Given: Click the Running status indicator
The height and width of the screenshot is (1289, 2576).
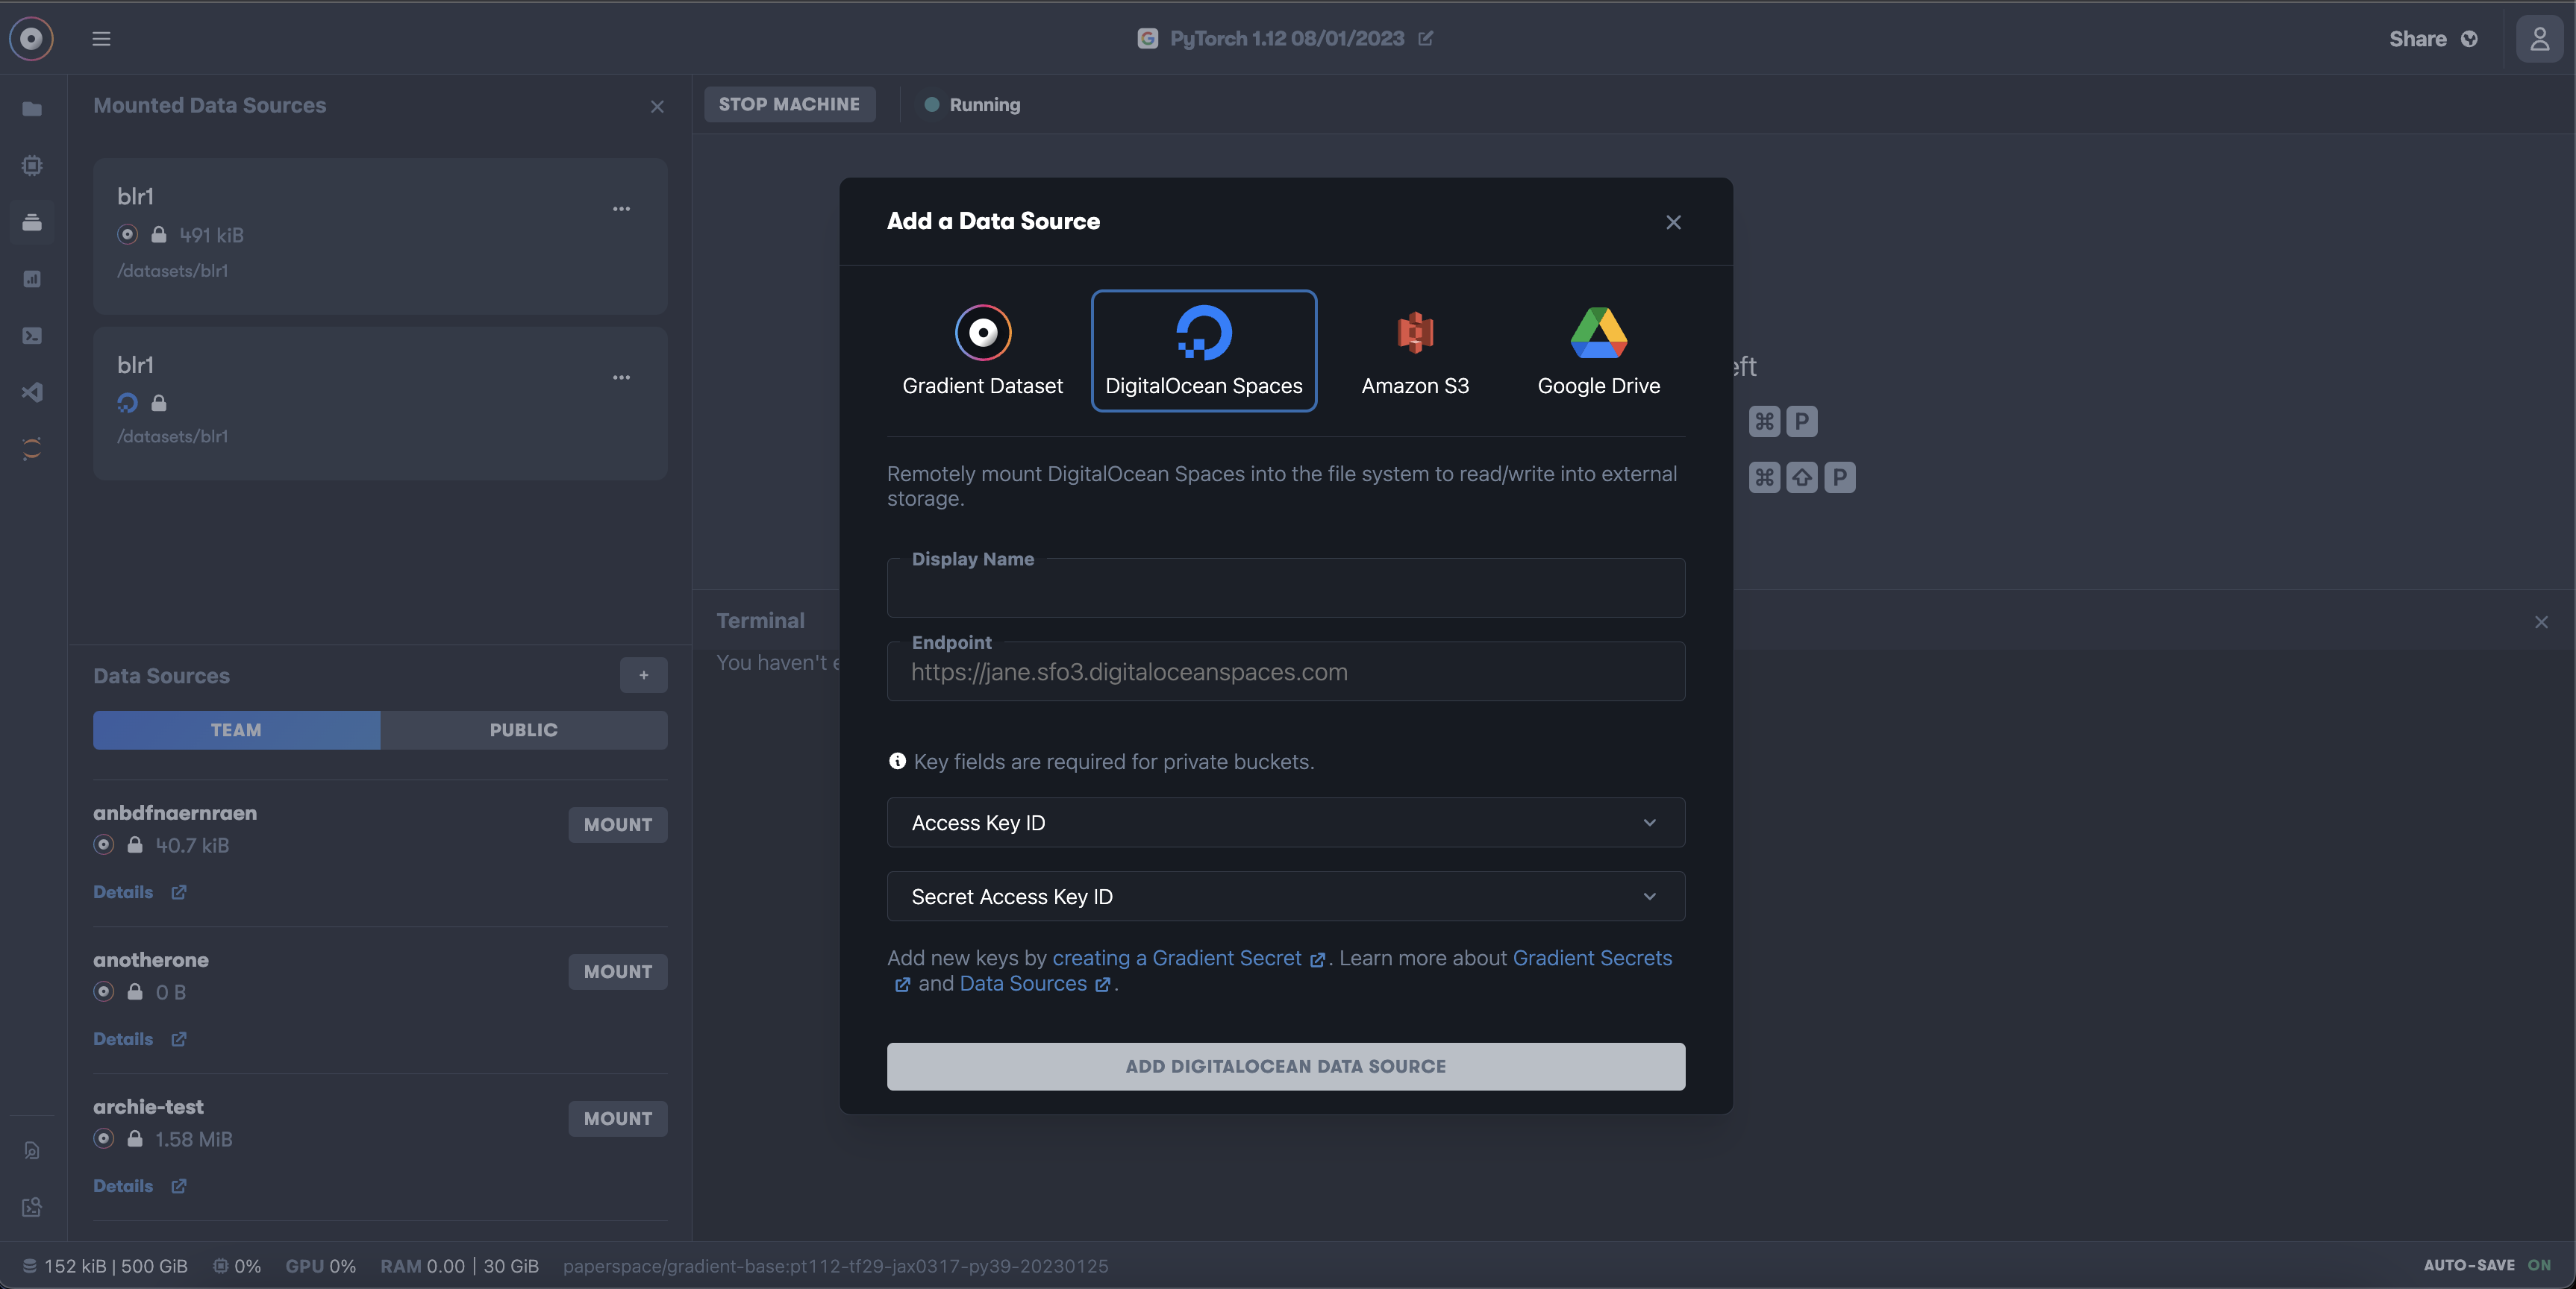Looking at the screenshot, I should coord(971,104).
